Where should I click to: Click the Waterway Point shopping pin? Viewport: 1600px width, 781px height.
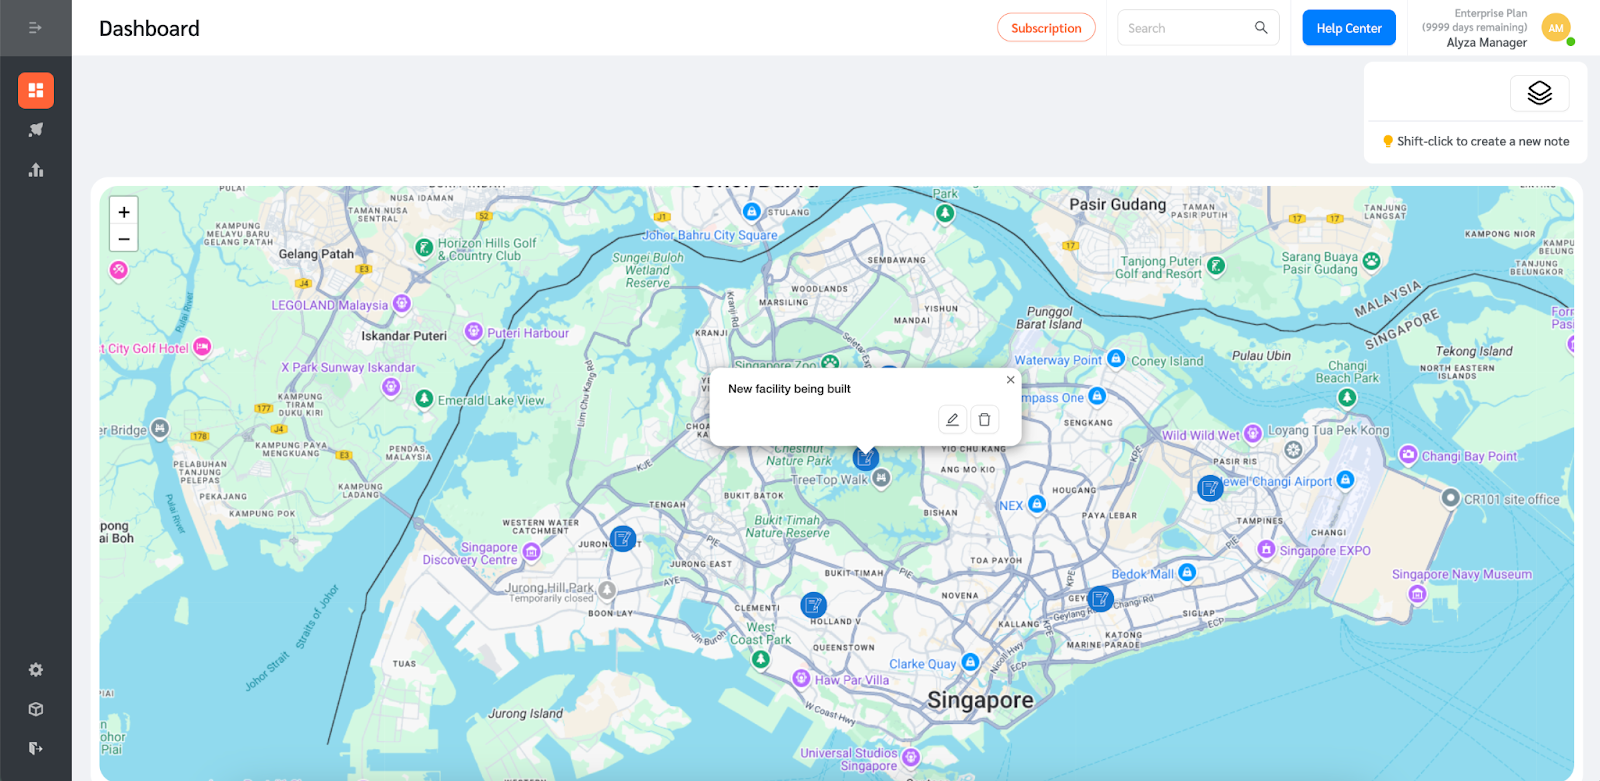pyautogui.click(x=1116, y=358)
